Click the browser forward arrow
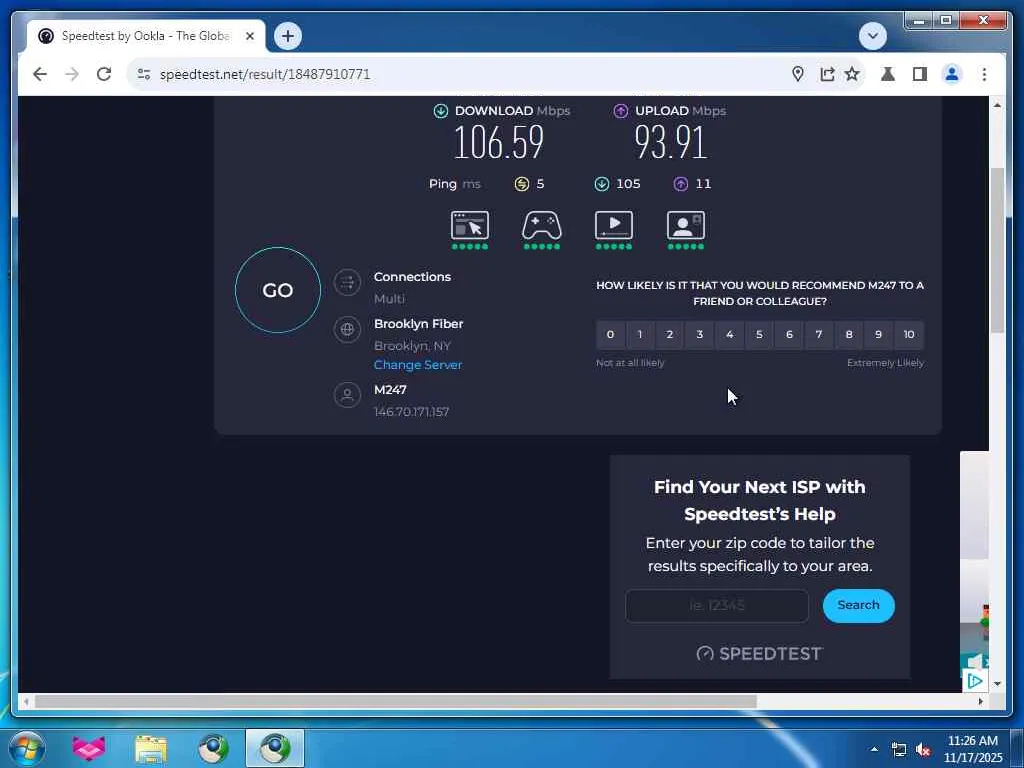This screenshot has width=1024, height=768. pos(72,74)
